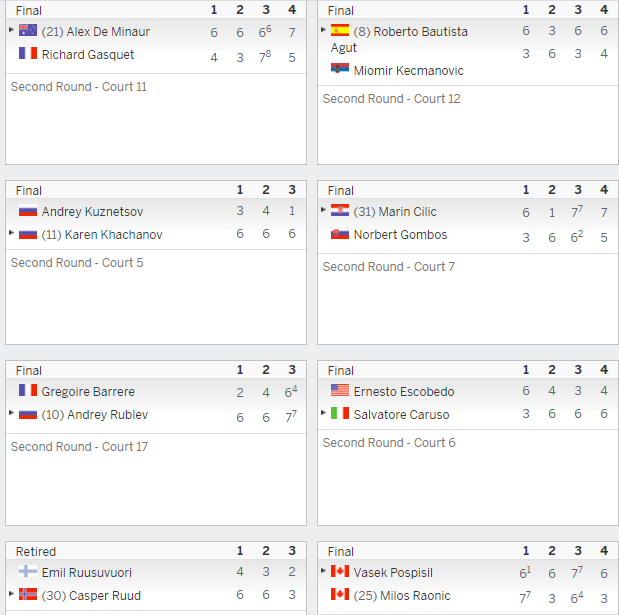This screenshot has height=615, width=619.
Task: Click the Norwegian flag next to Casper Ruud
Action: tap(28, 594)
